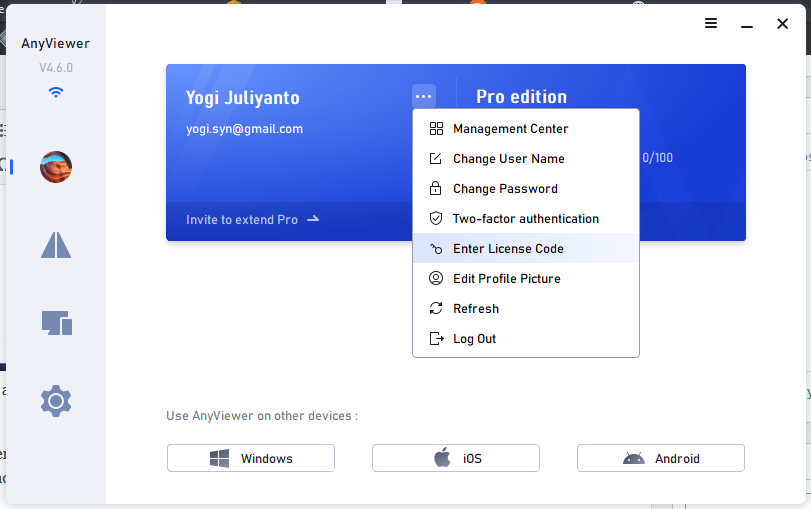Open Two-factor authentication settings
This screenshot has height=509, width=811.
click(x=525, y=219)
